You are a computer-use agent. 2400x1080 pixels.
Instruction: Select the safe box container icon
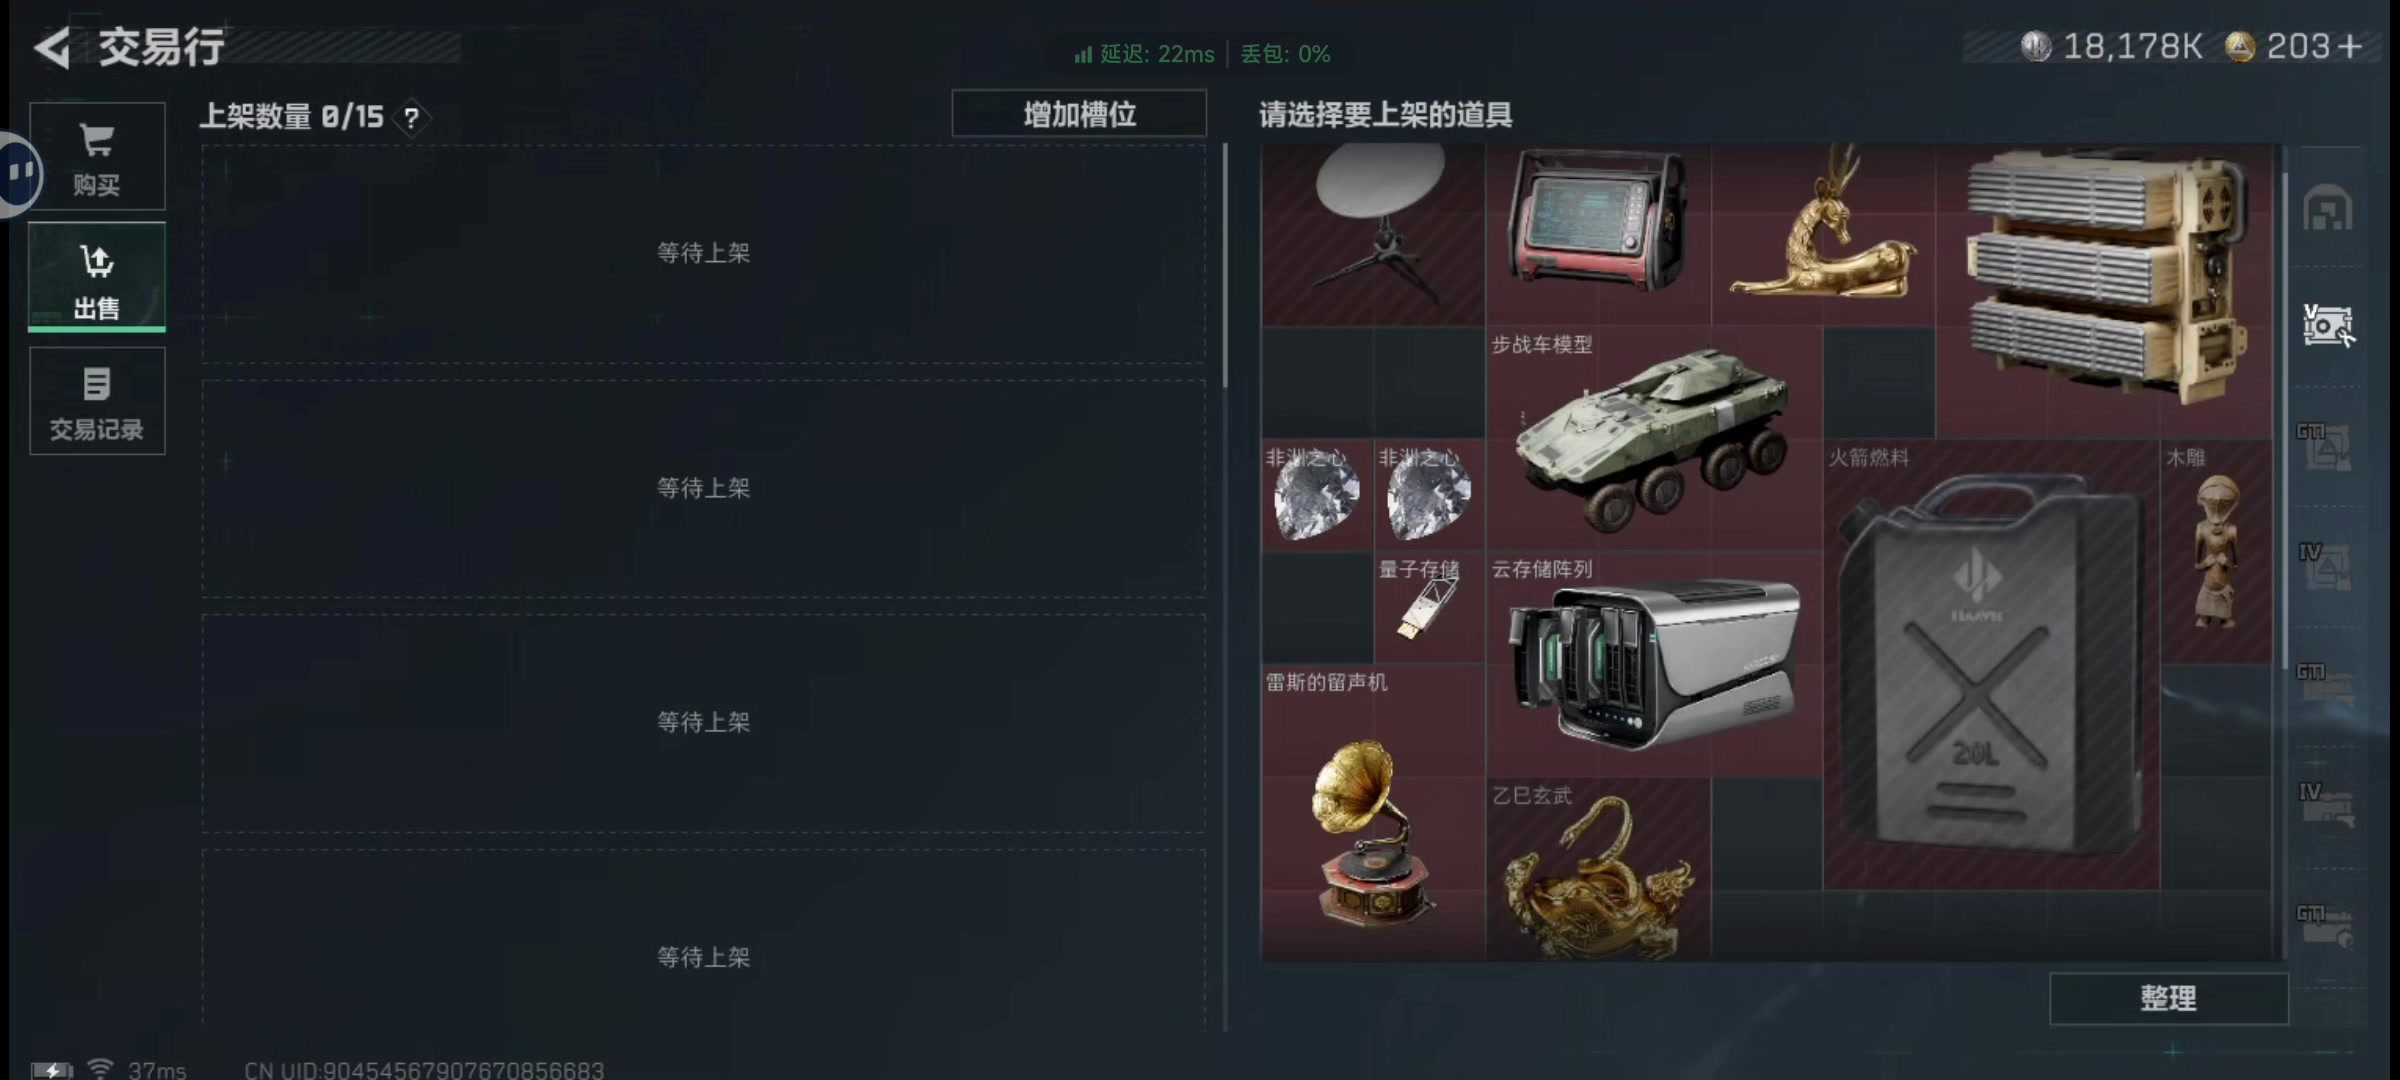pos(2328,325)
